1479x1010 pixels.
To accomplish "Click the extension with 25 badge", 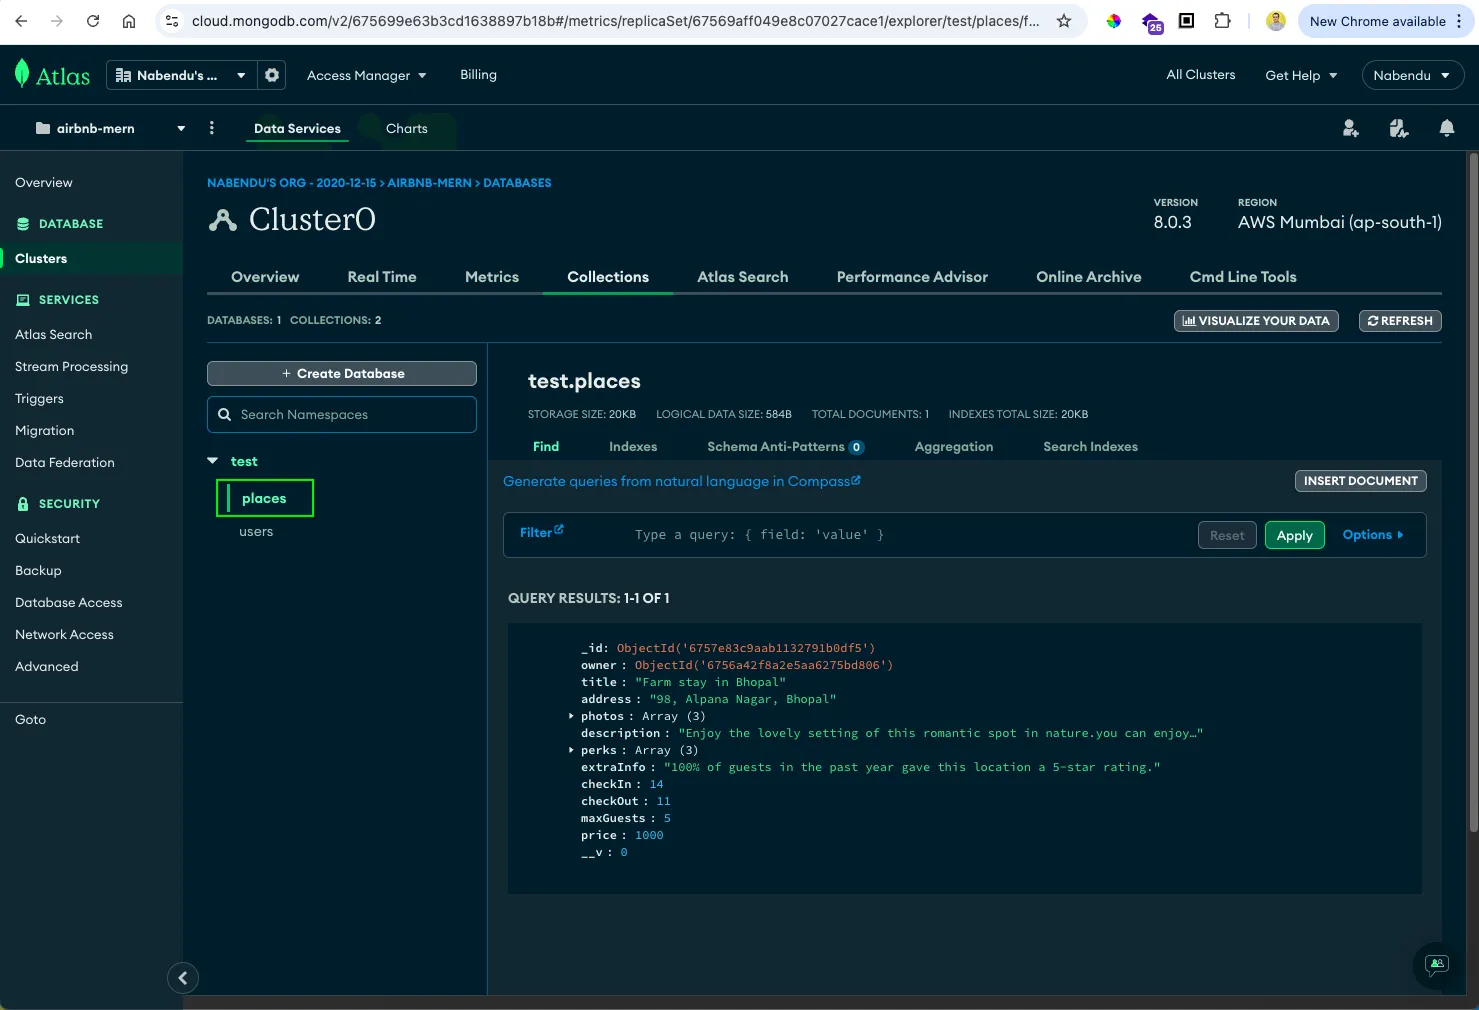I will [x=1151, y=23].
